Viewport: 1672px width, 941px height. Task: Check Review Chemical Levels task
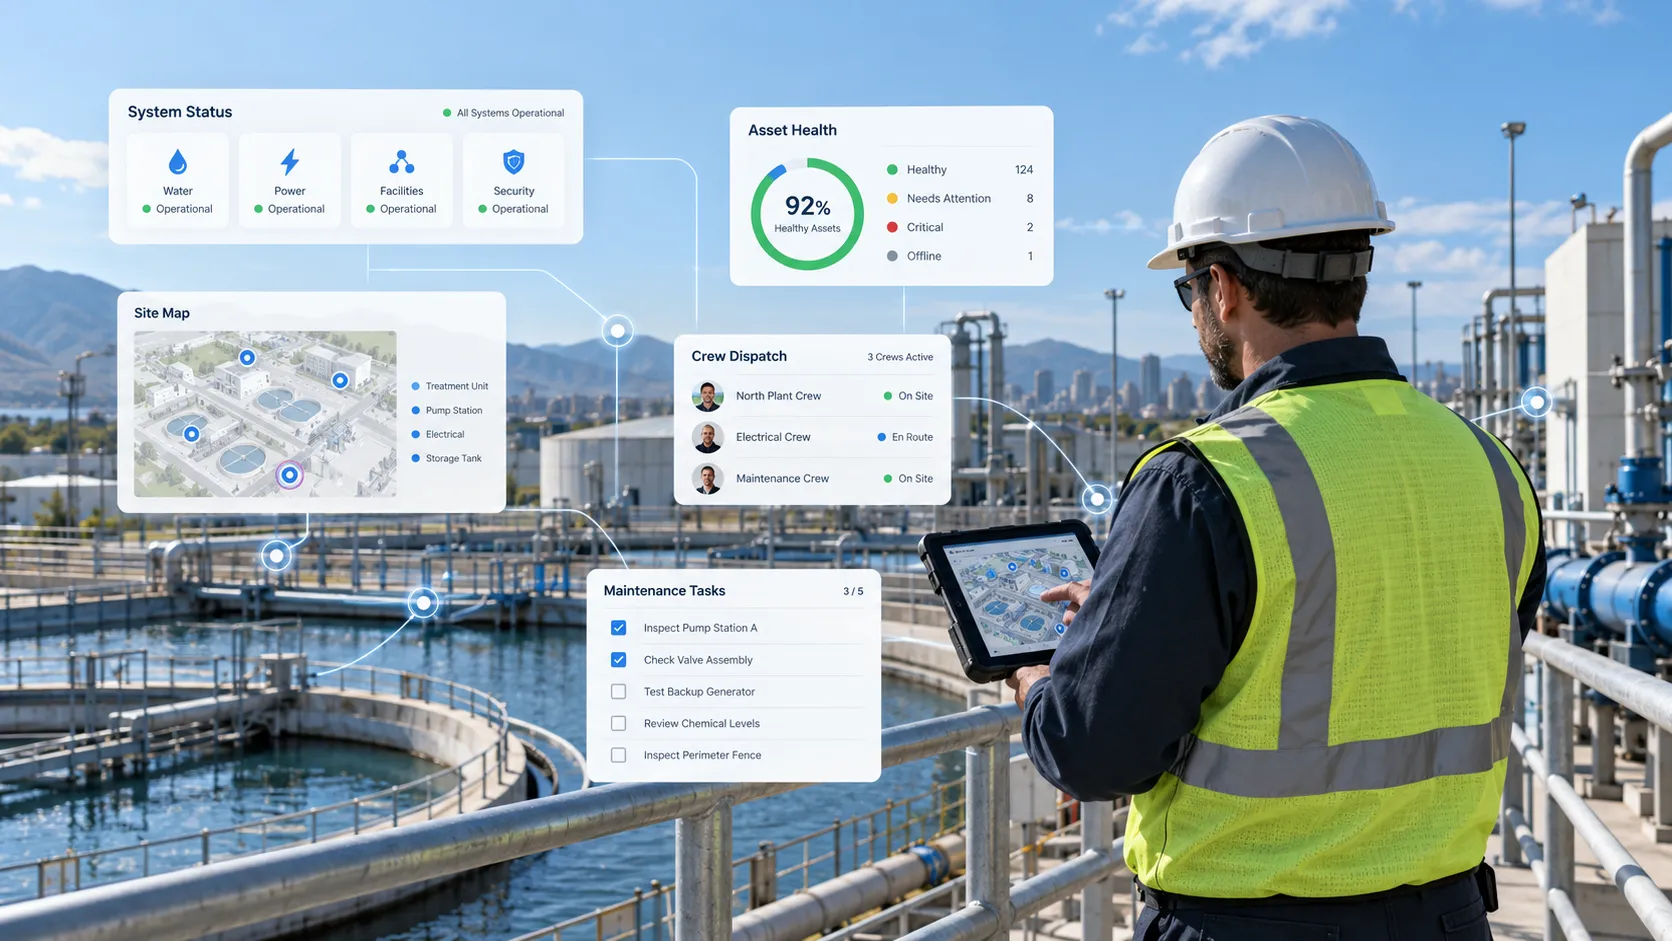(x=618, y=723)
